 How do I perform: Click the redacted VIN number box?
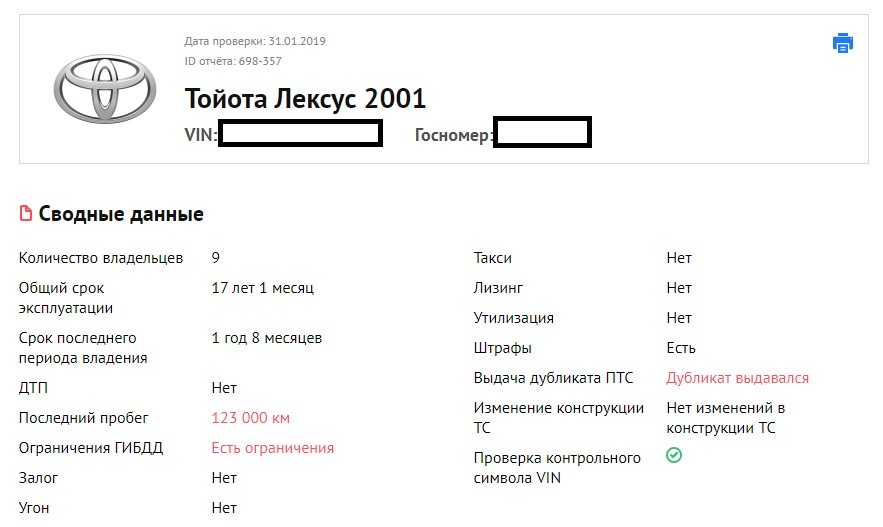point(300,133)
